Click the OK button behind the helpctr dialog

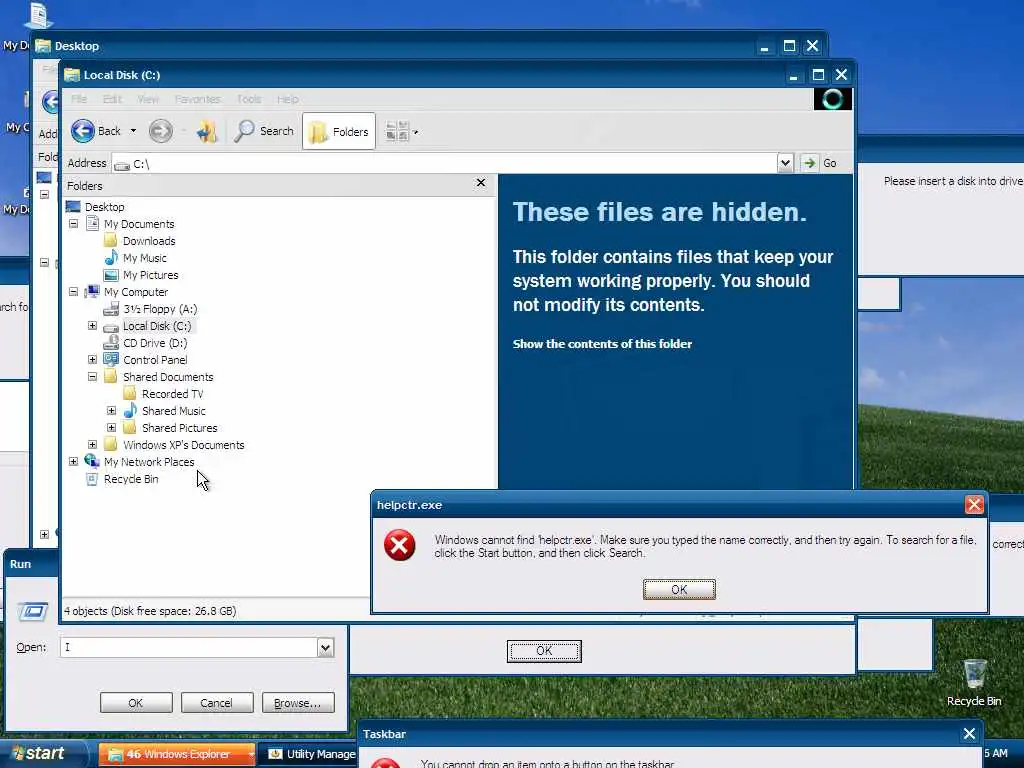click(x=544, y=651)
